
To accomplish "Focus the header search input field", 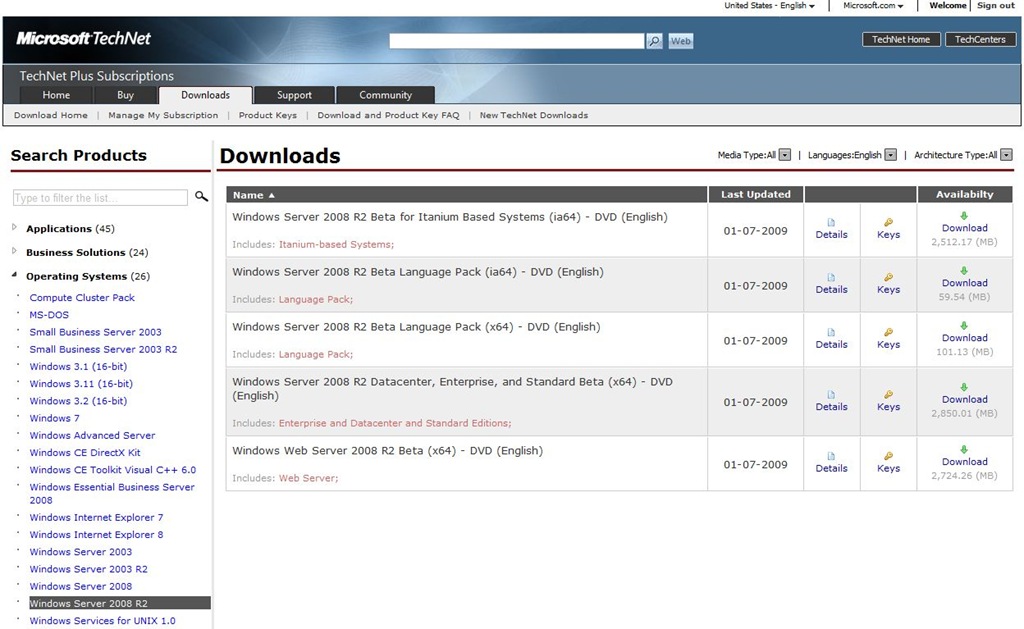I will pyautogui.click(x=517, y=41).
